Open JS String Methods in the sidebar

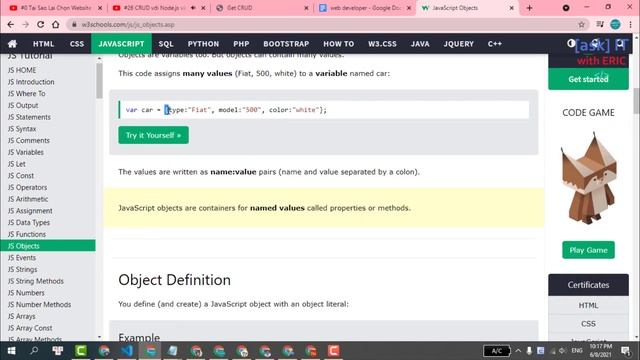pyautogui.click(x=36, y=281)
